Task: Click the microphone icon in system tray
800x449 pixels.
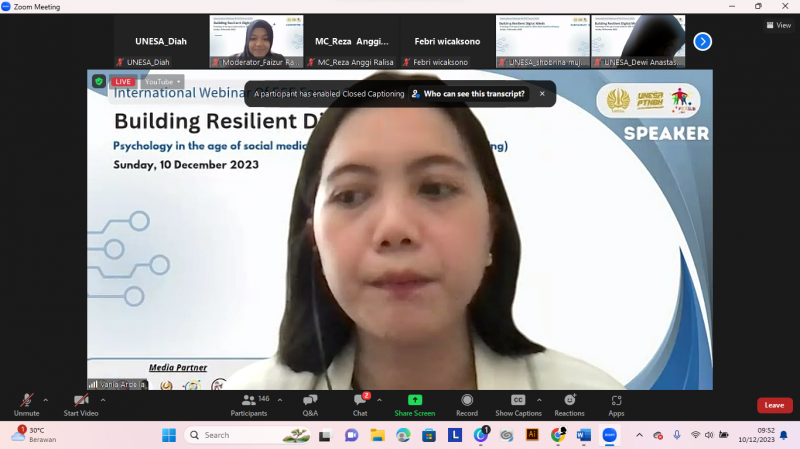Action: pos(677,435)
